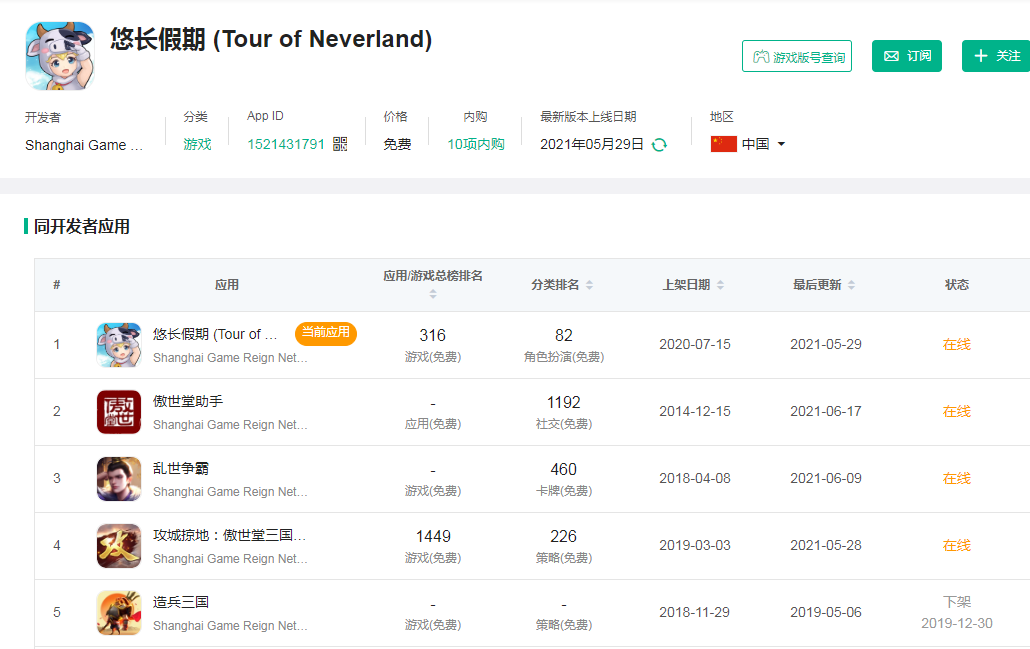The height and width of the screenshot is (649, 1030).
Task: Click the 同开发者应用 section heading
Action: 81,227
